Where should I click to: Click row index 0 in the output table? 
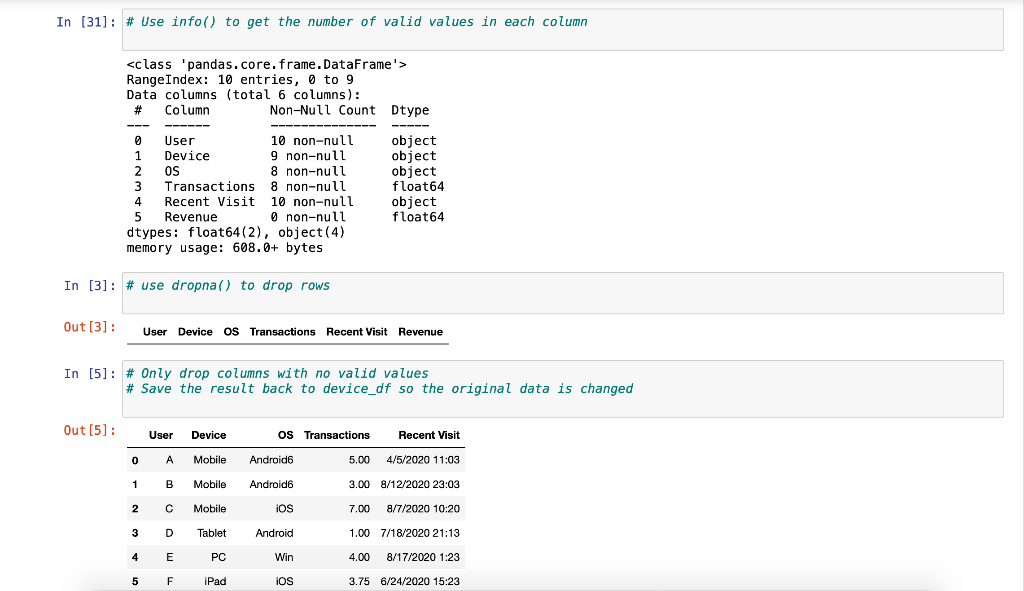point(135,460)
